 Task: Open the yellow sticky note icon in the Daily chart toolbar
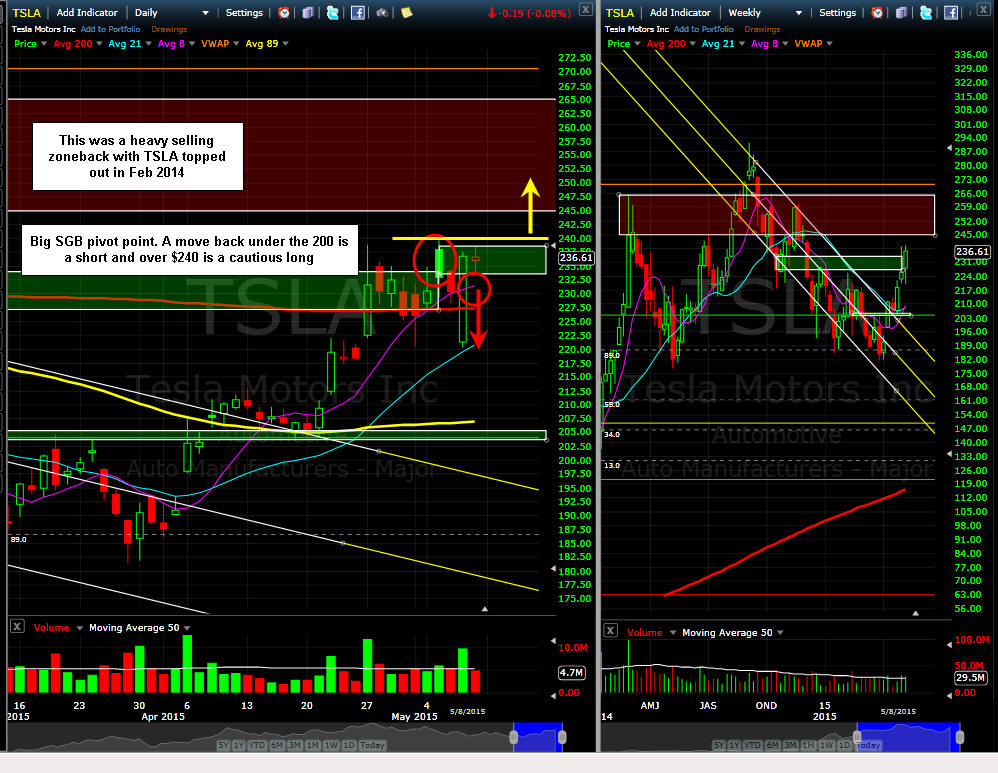pos(407,13)
